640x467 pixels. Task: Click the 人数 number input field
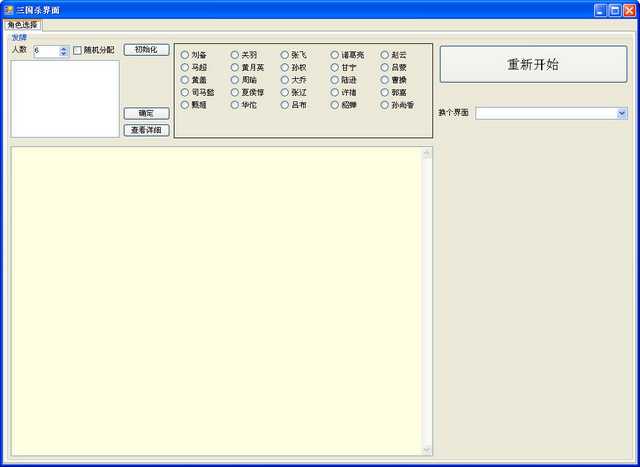(x=45, y=51)
